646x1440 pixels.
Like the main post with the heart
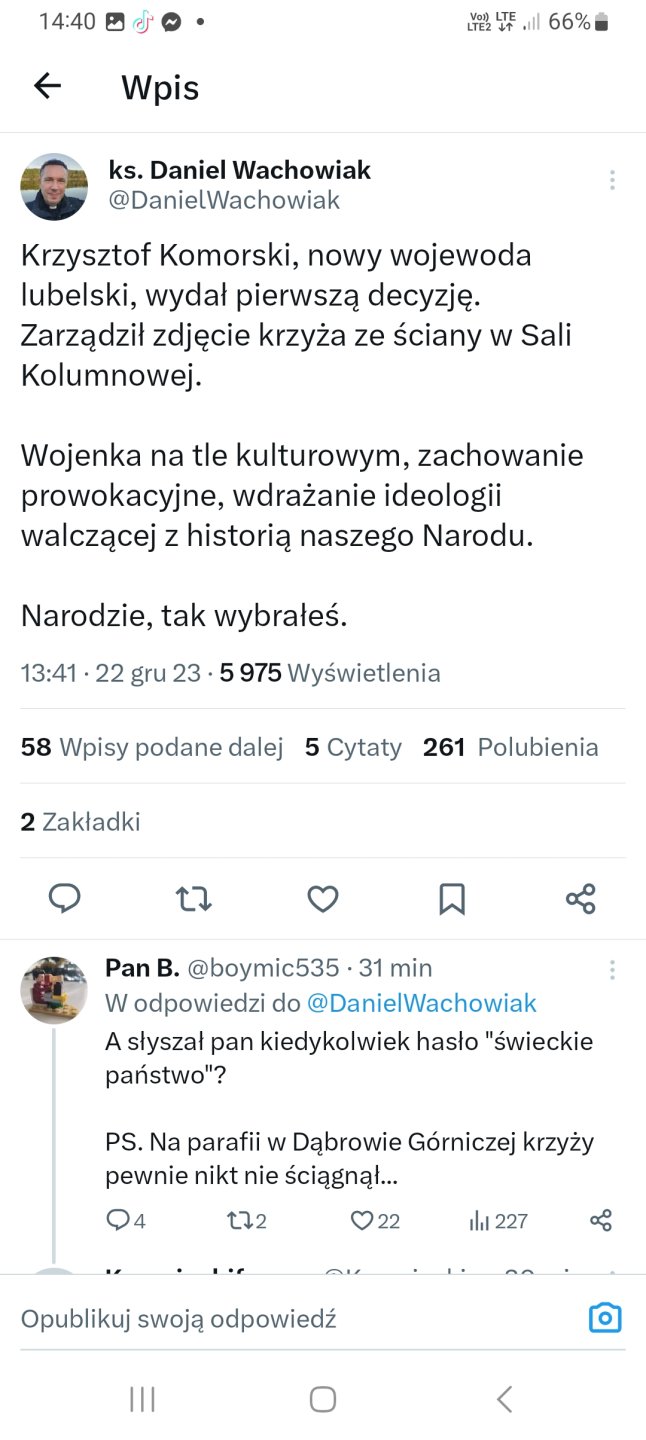tap(322, 899)
